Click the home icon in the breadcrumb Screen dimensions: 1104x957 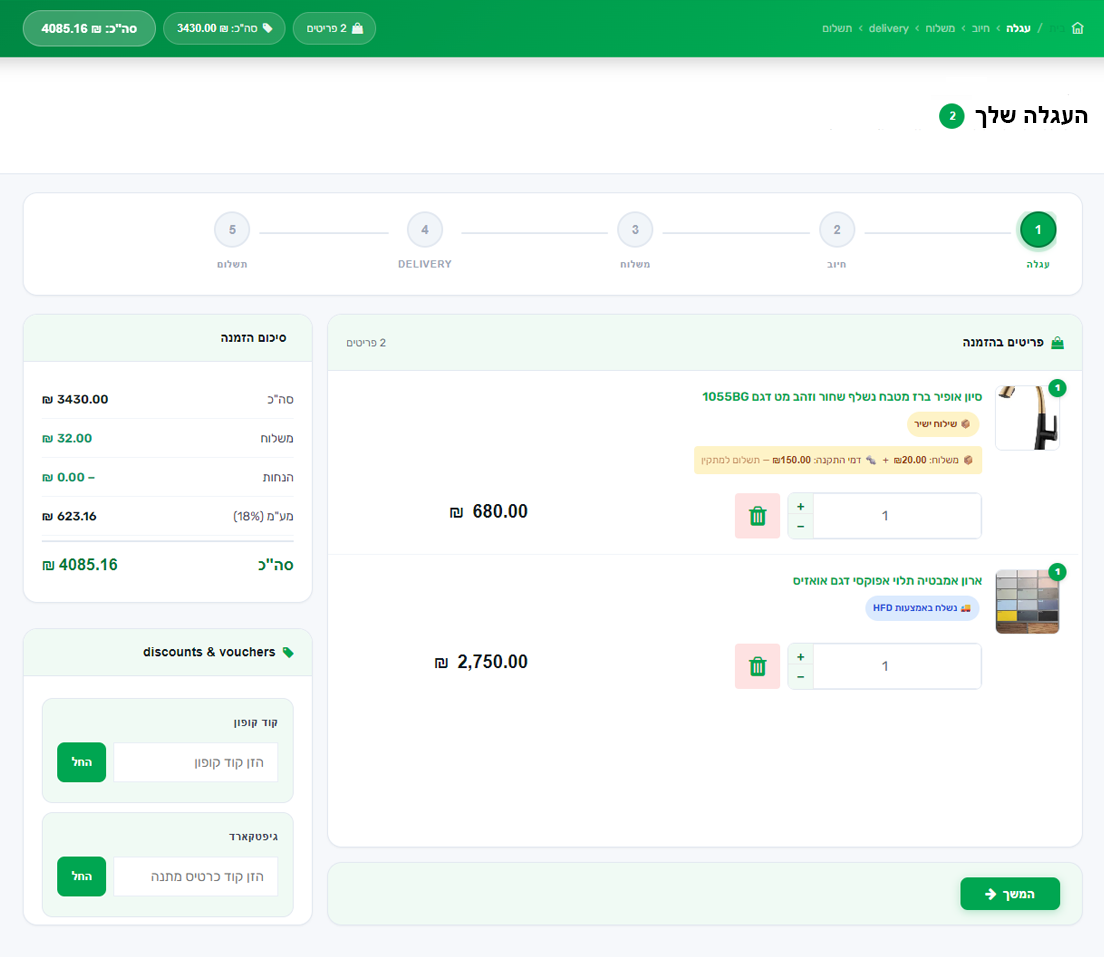pyautogui.click(x=1077, y=28)
